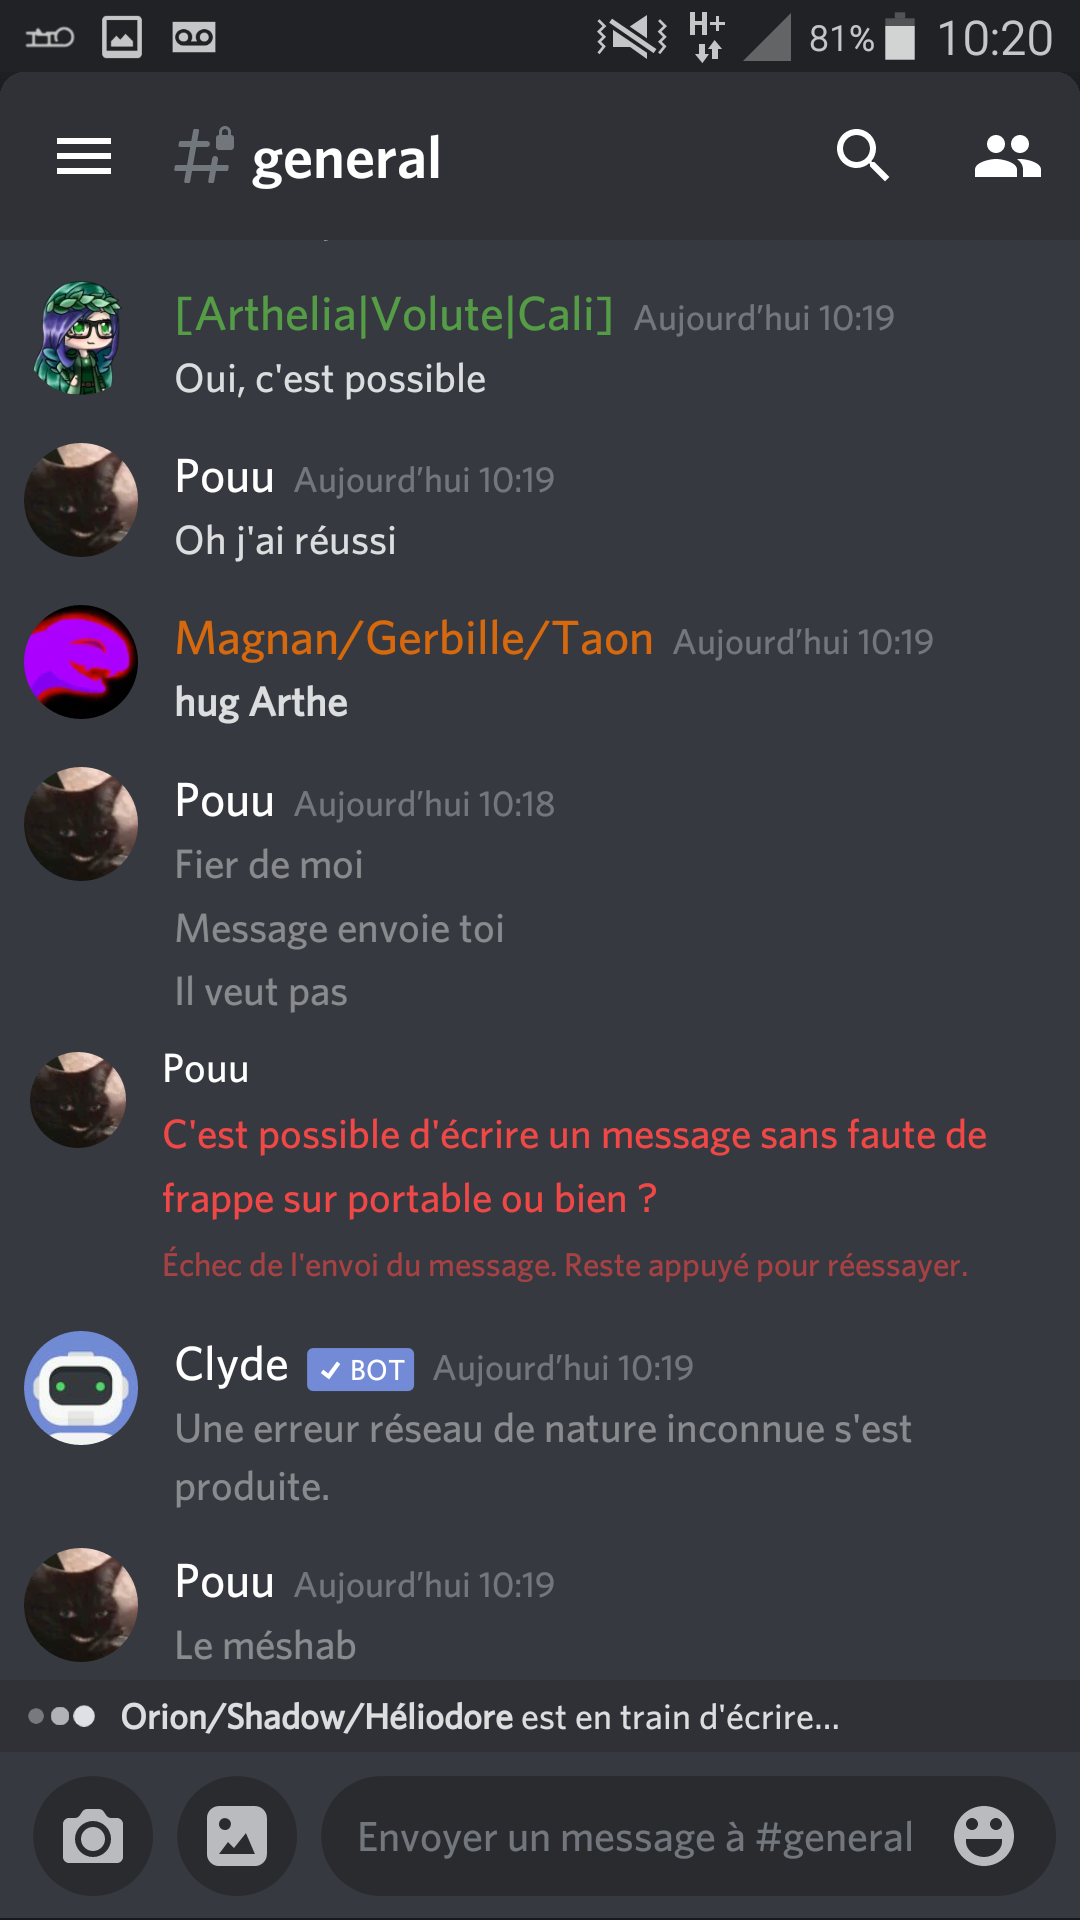This screenshot has height=1920, width=1080.
Task: Tap the general channel title
Action: (x=346, y=158)
